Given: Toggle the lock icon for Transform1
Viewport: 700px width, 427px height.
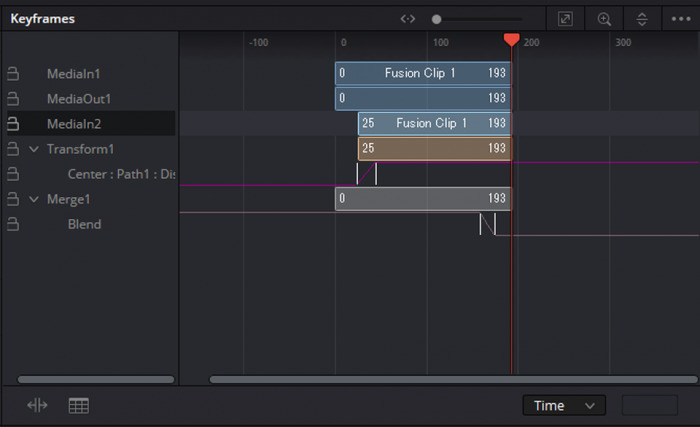Looking at the screenshot, I should tap(13, 148).
